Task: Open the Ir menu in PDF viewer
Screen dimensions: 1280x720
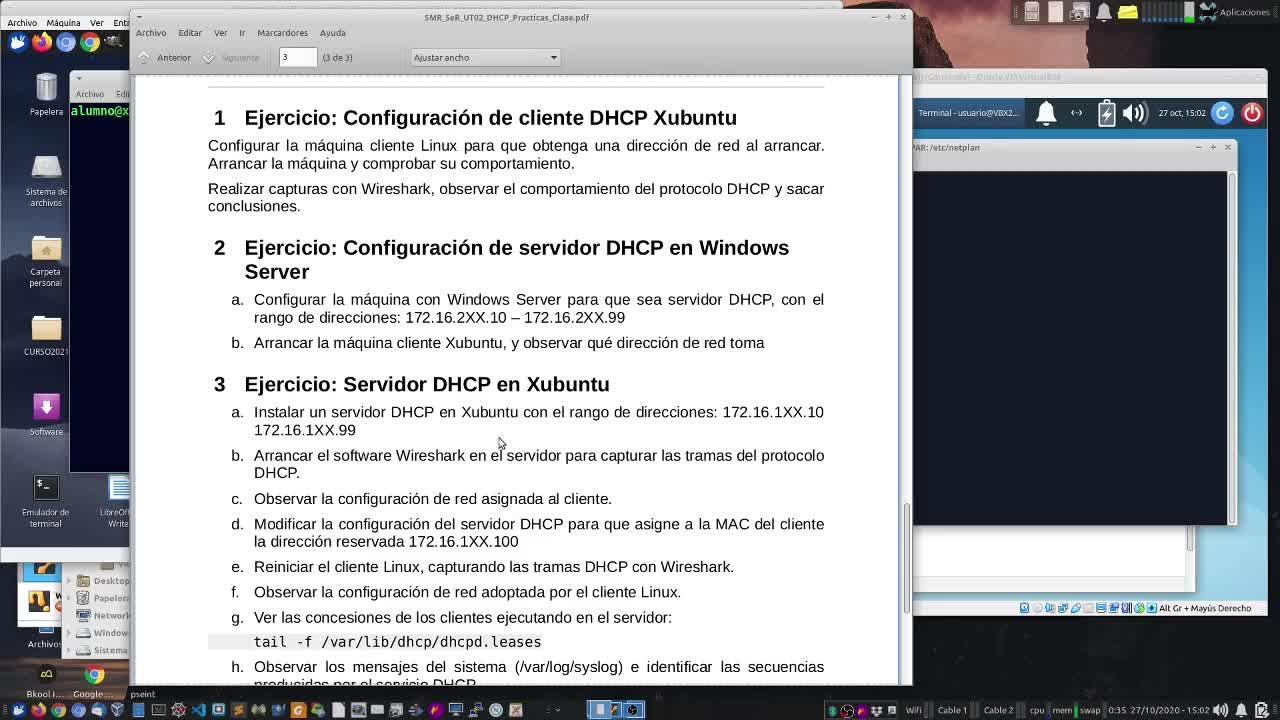Action: [x=242, y=33]
